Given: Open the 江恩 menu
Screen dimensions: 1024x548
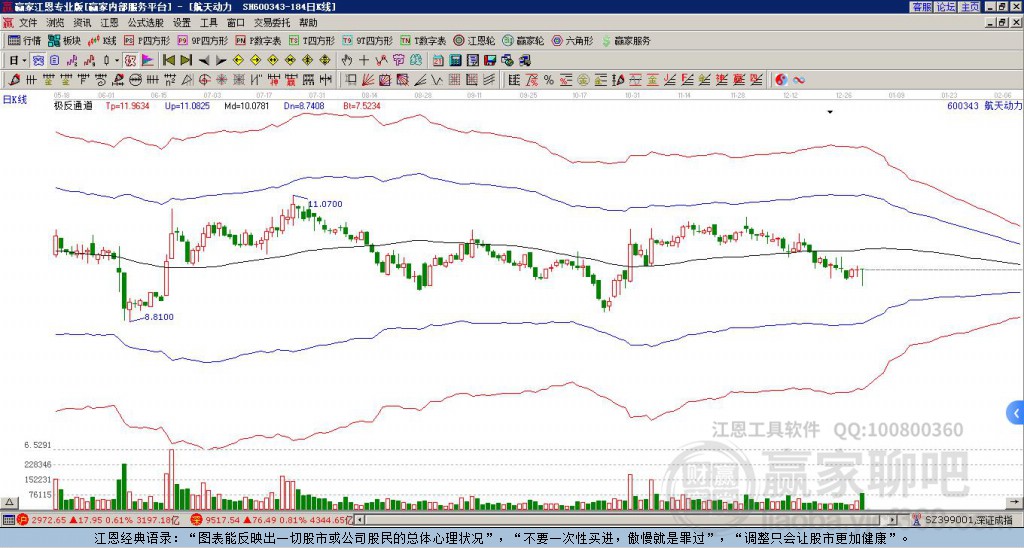Looking at the screenshot, I should pyautogui.click(x=110, y=23).
